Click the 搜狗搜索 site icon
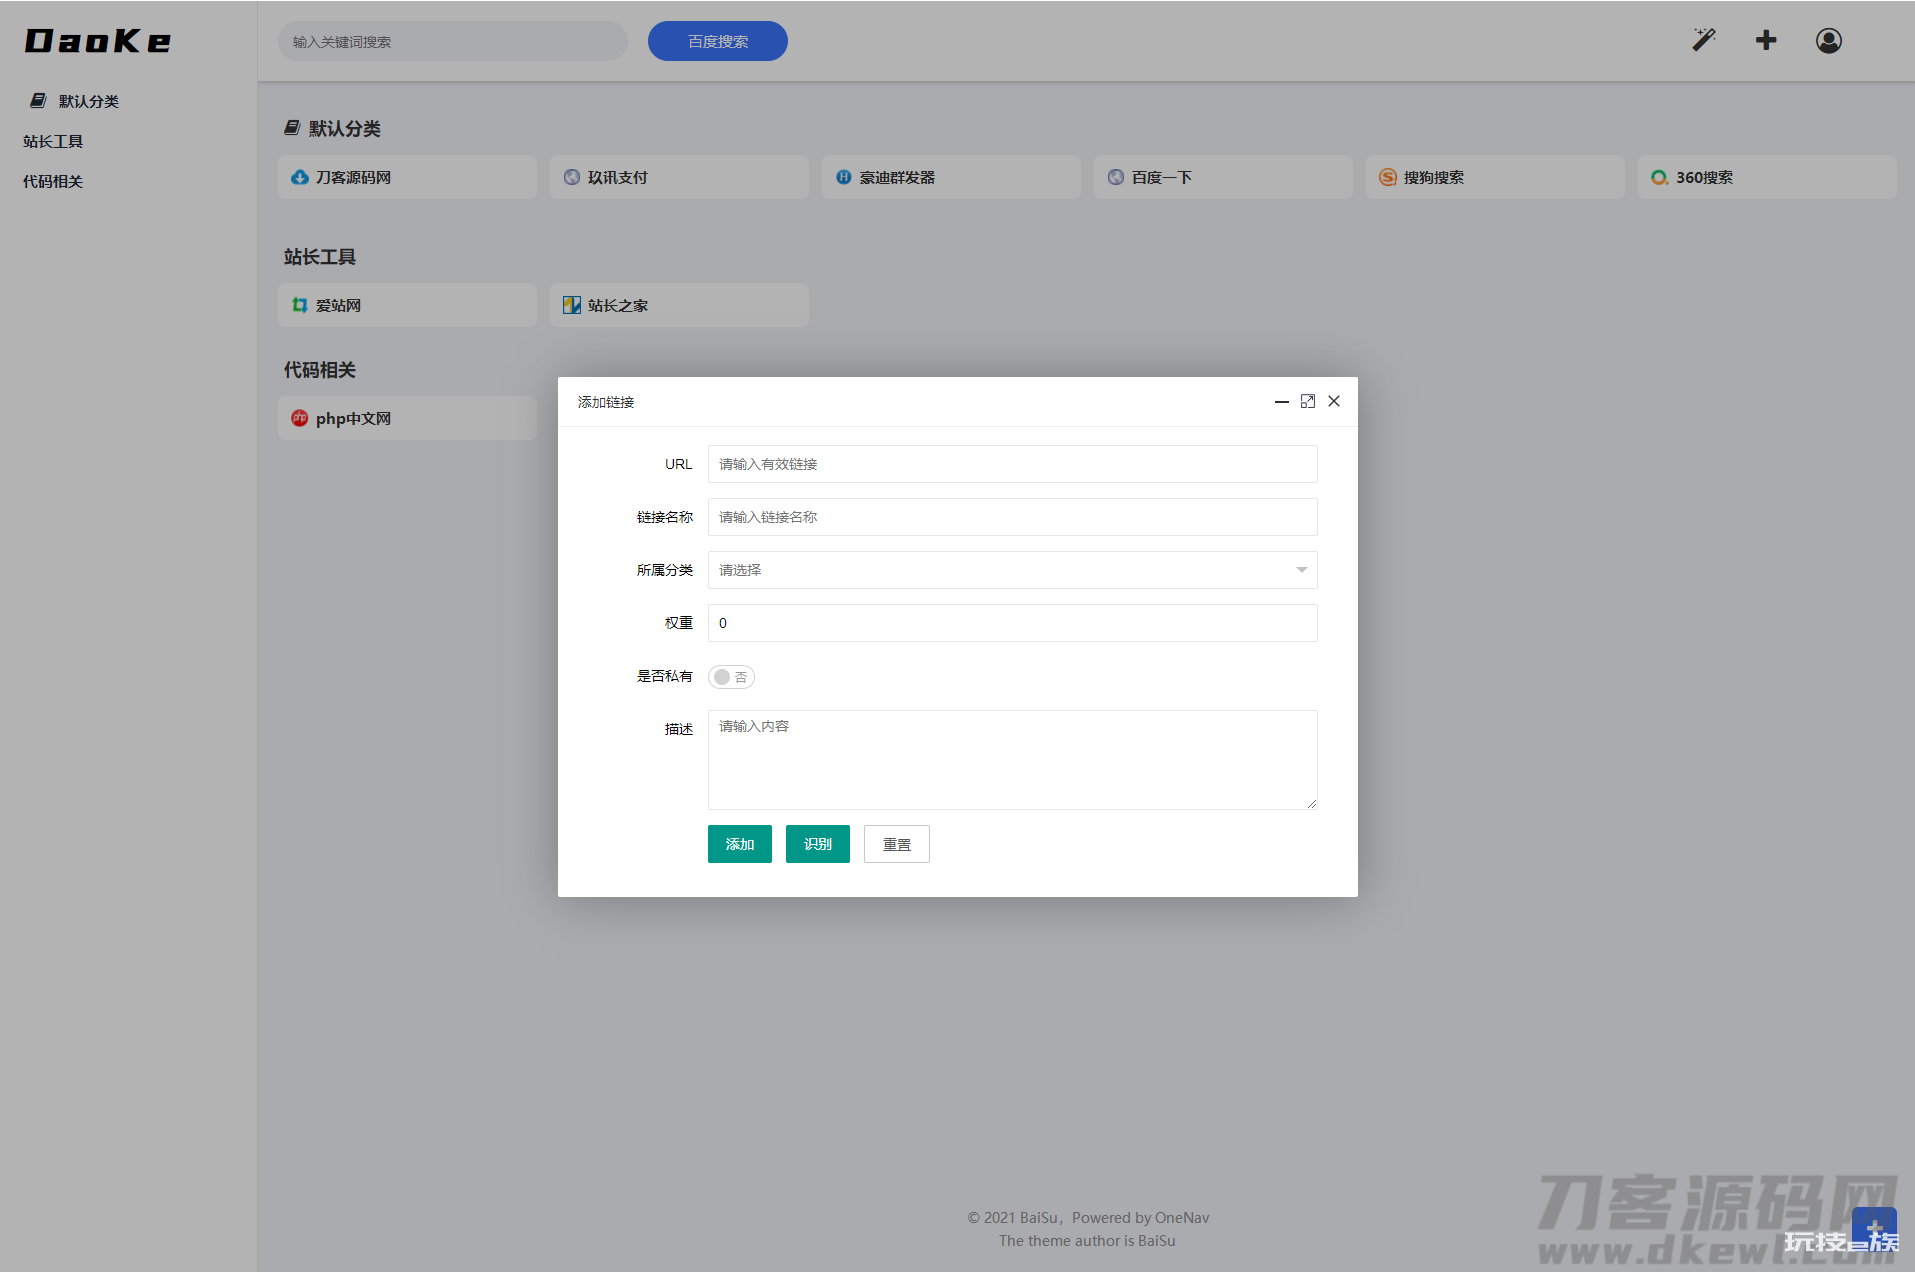The image size is (1915, 1272). point(1388,177)
